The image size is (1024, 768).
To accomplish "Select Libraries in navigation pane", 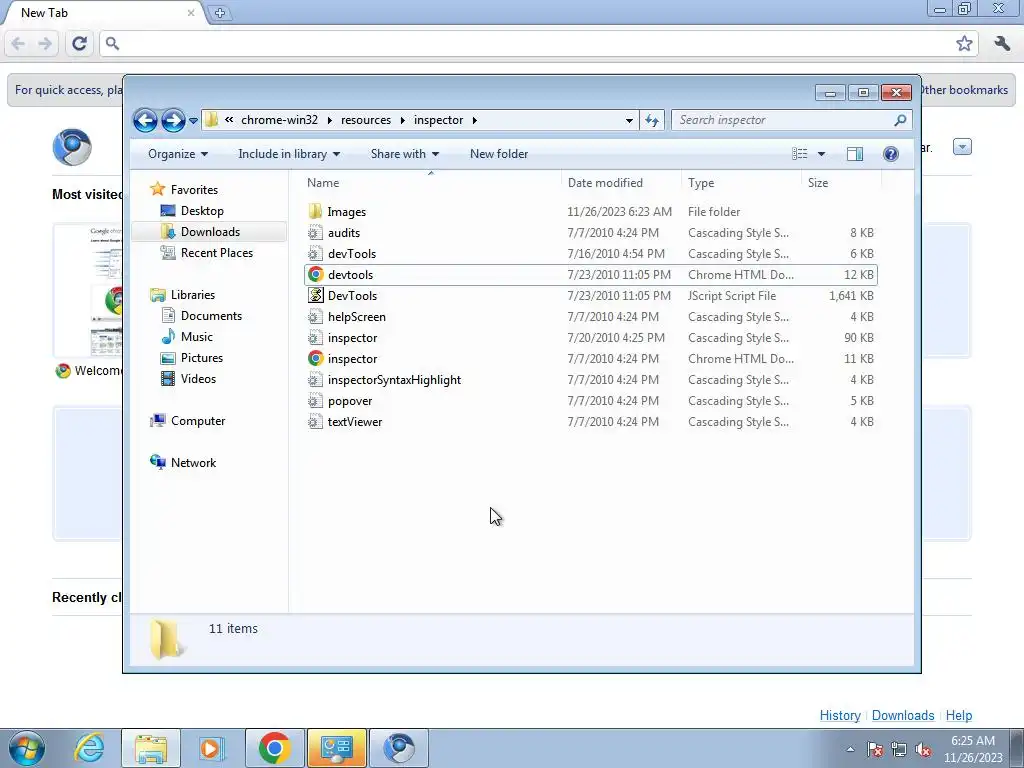I will [193, 295].
